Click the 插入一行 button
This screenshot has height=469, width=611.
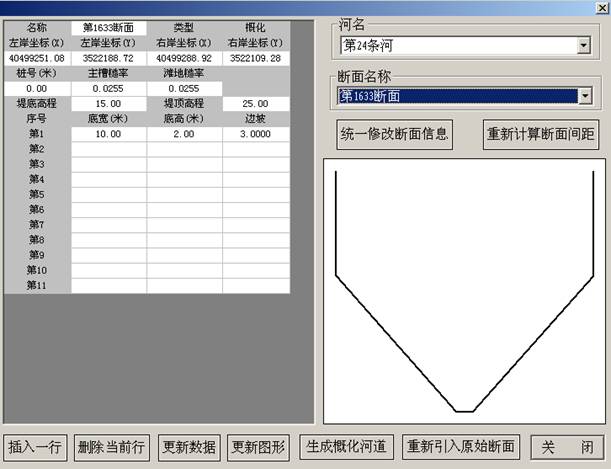[36, 446]
